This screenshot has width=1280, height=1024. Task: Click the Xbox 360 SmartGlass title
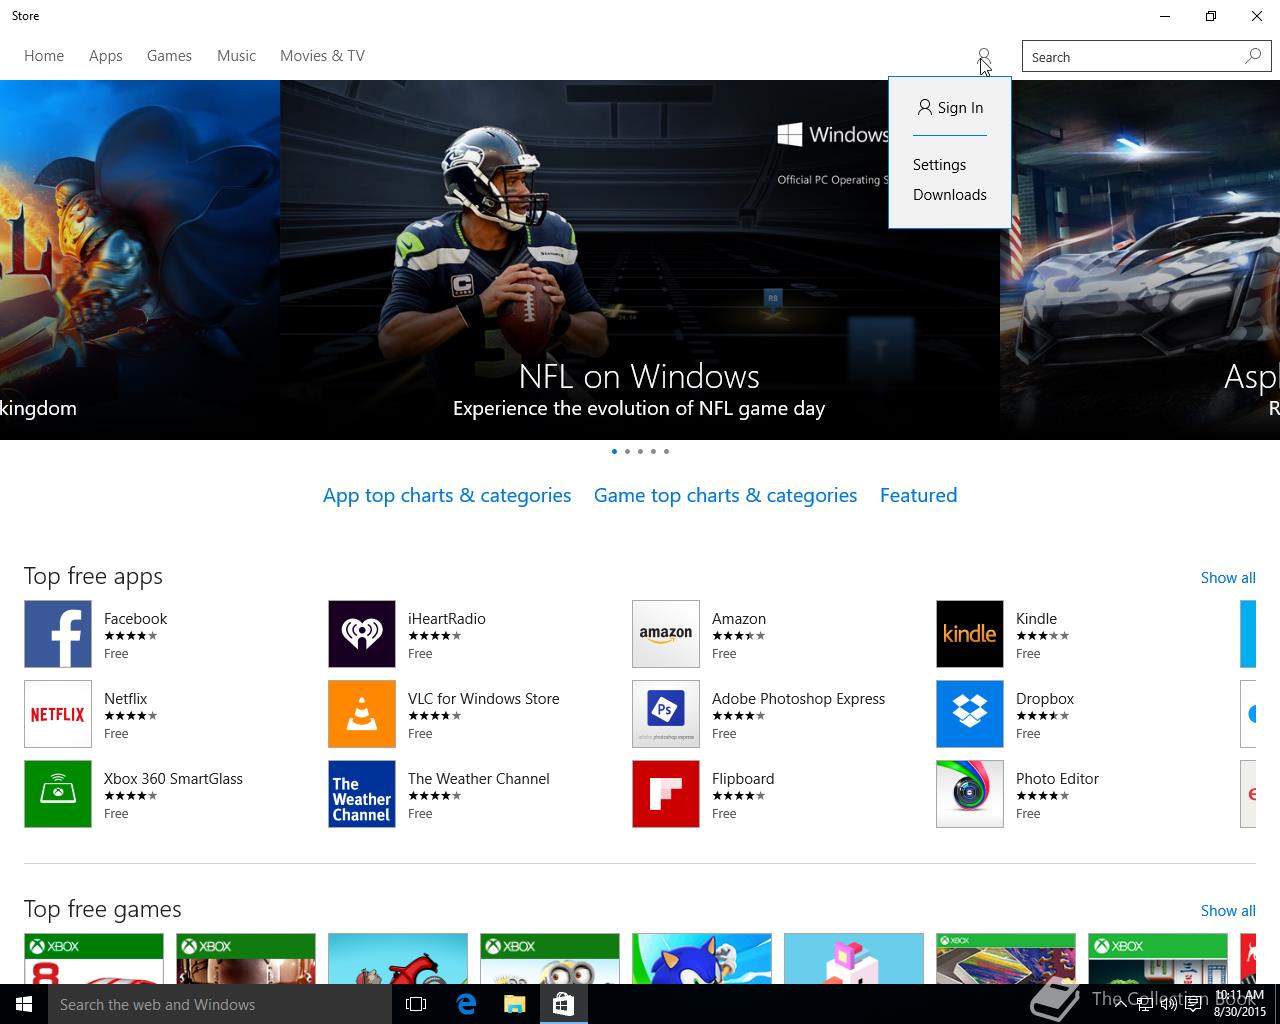pos(174,779)
